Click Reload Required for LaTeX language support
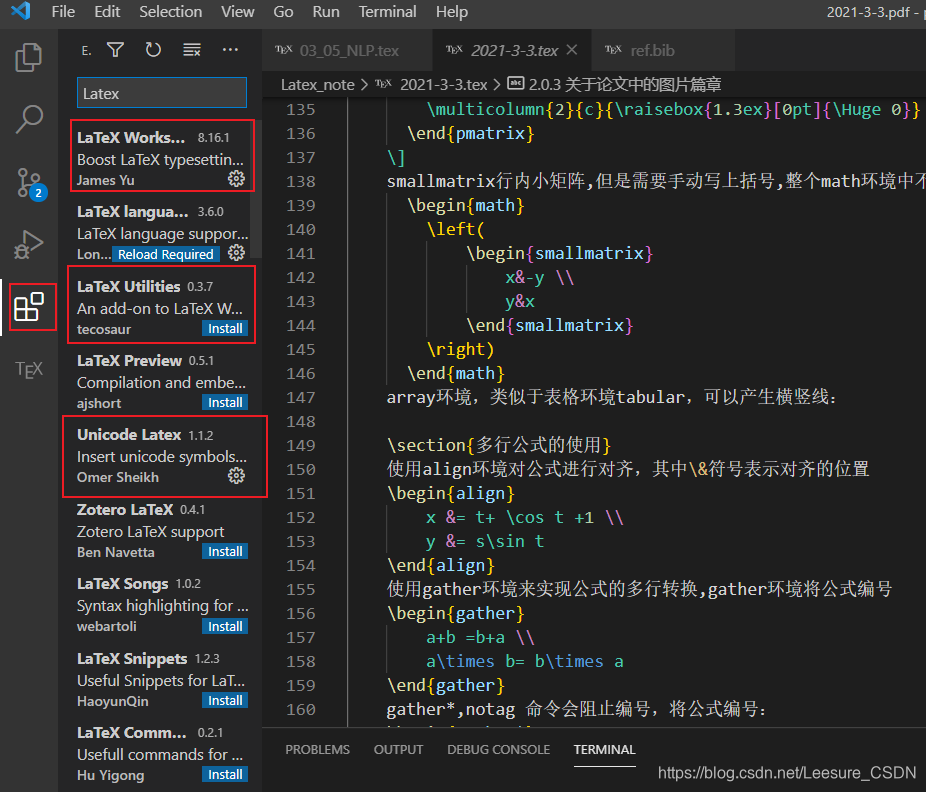The image size is (926, 792). pyautogui.click(x=165, y=254)
